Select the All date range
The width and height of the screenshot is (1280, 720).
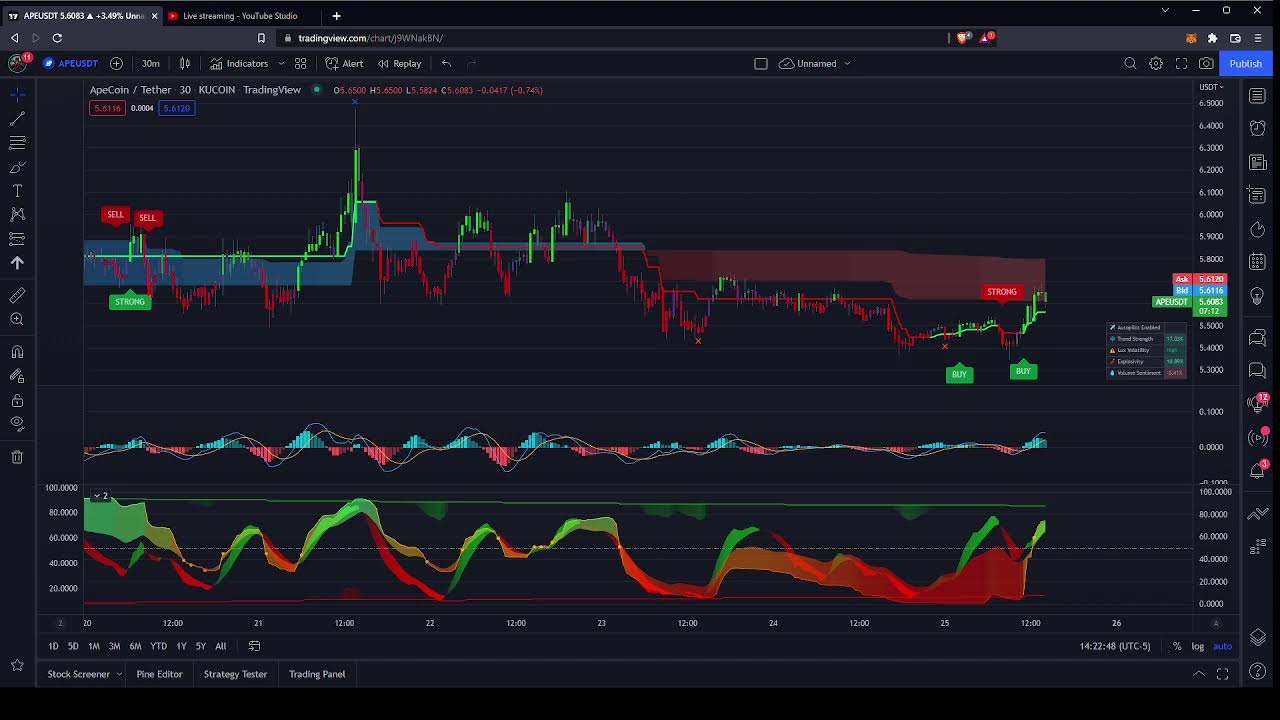click(220, 646)
